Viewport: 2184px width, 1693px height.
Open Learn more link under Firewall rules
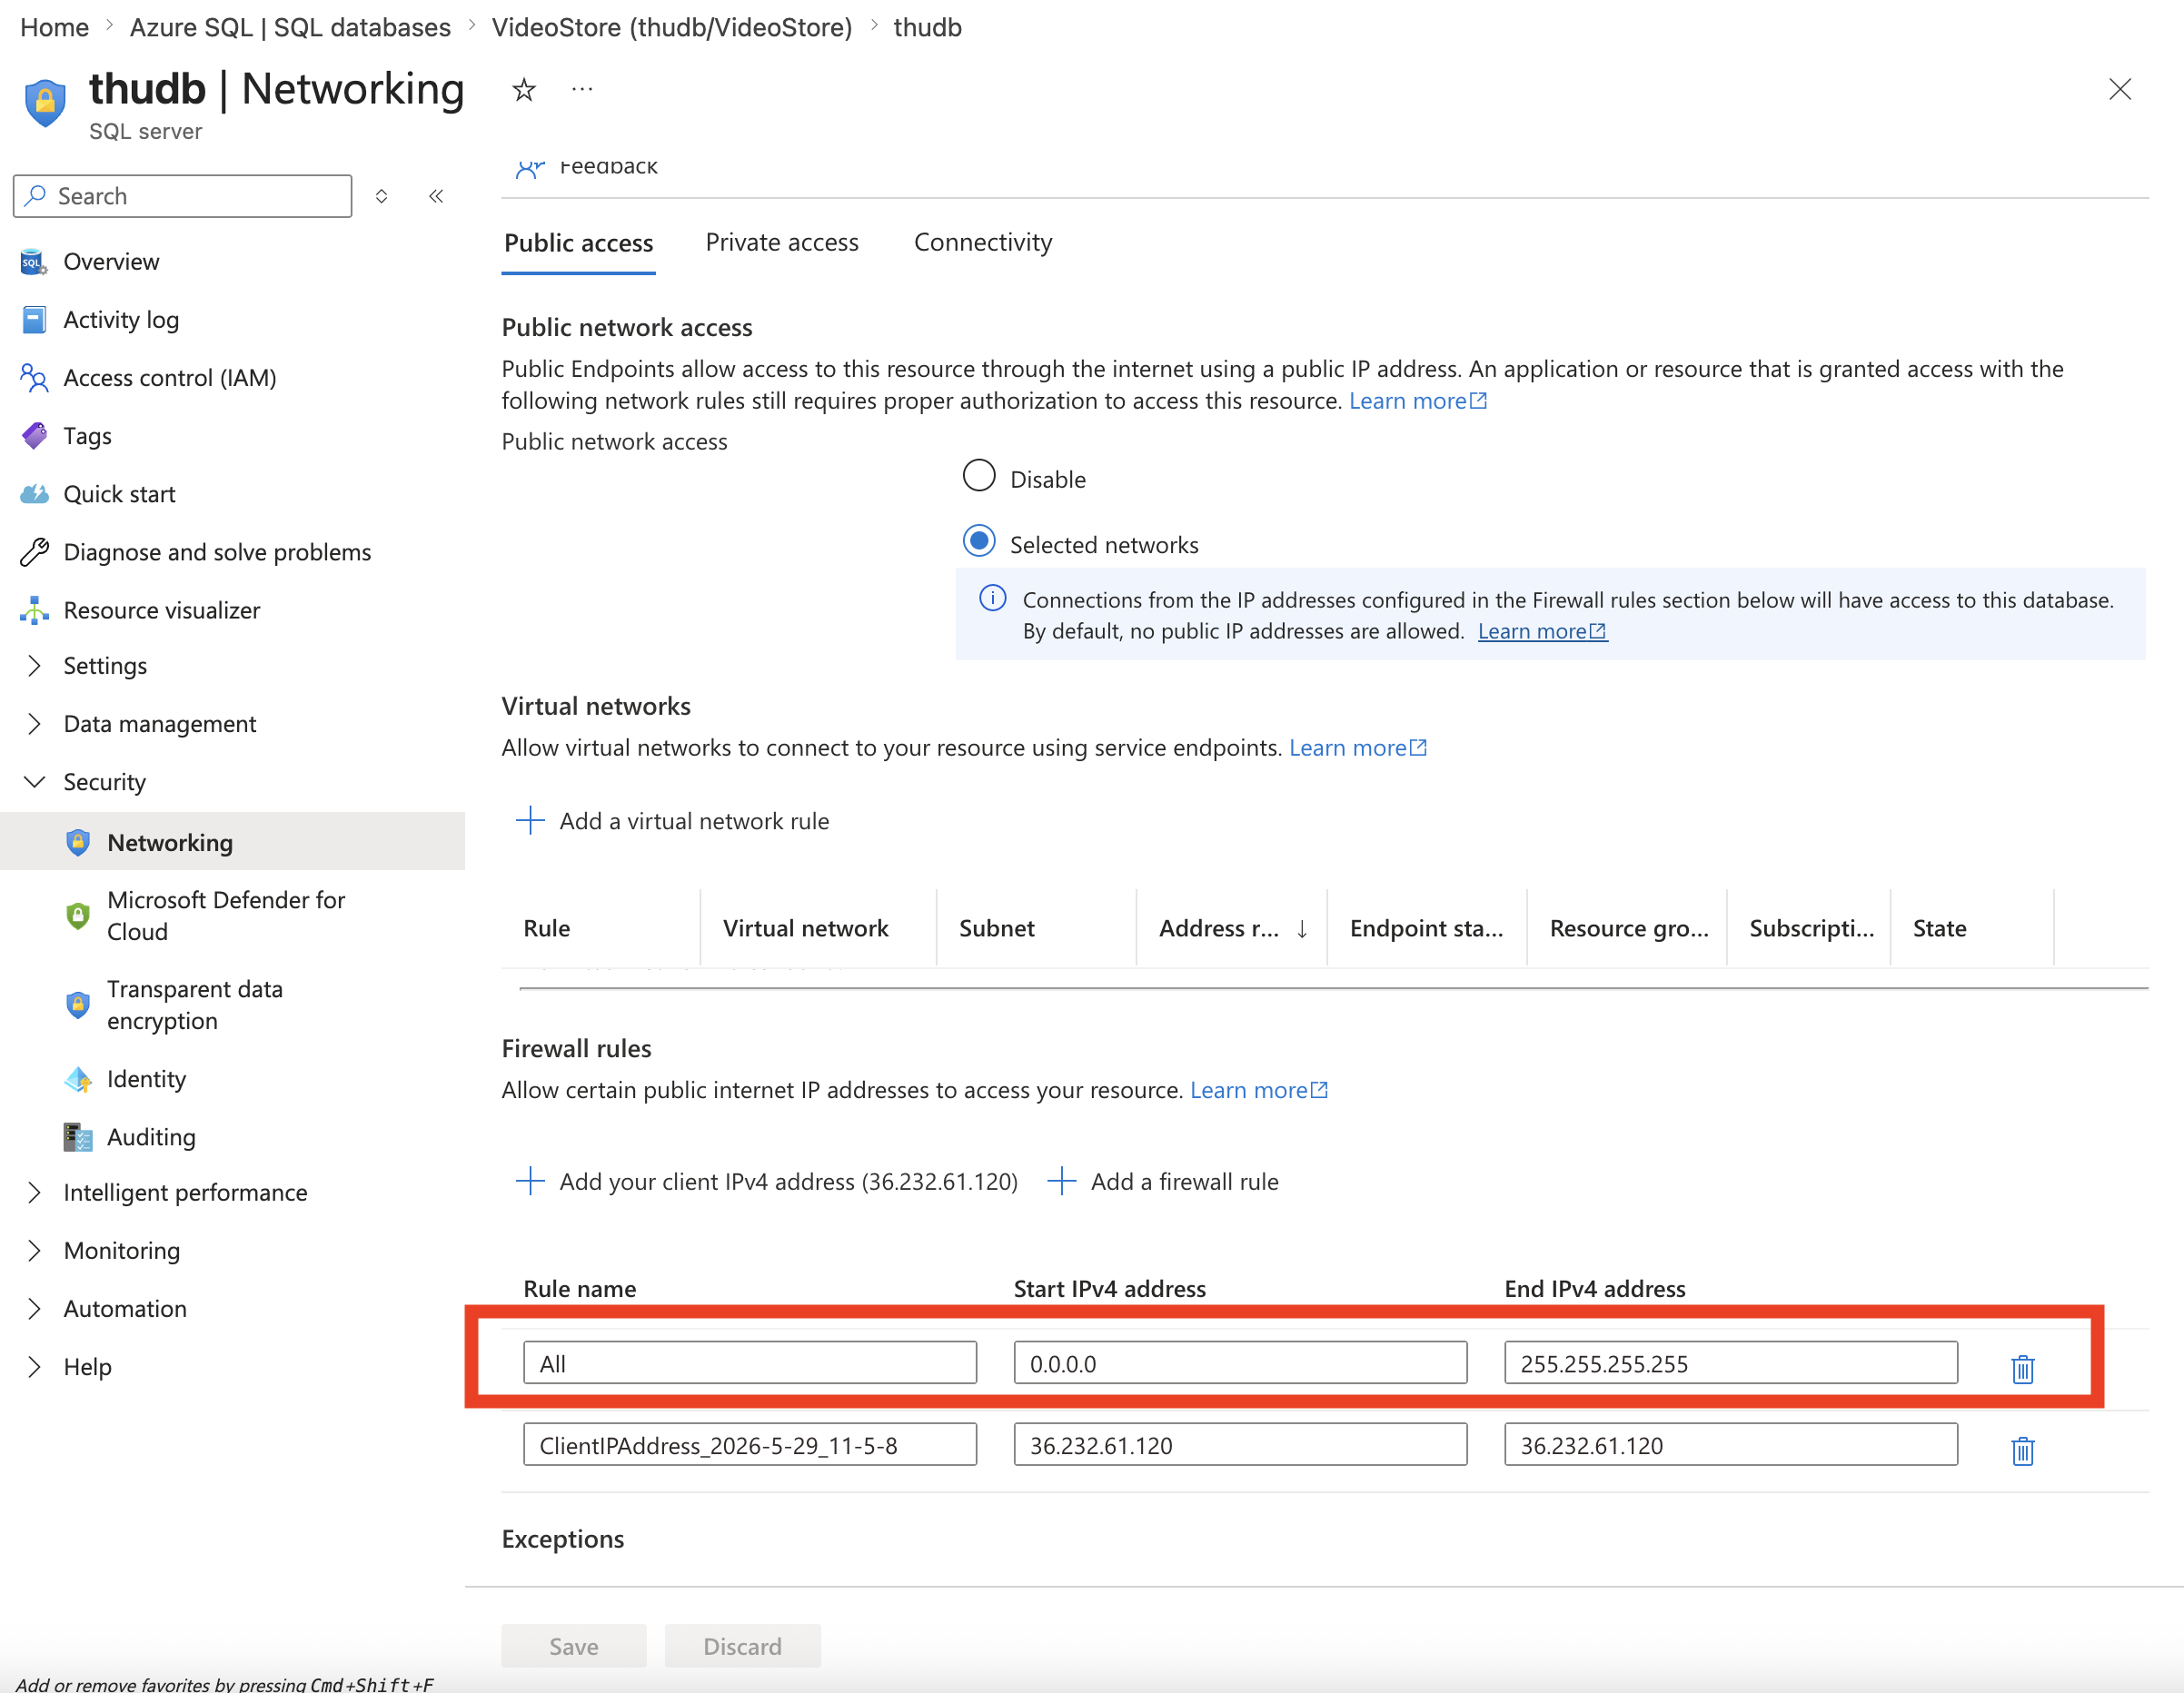coord(1258,1090)
